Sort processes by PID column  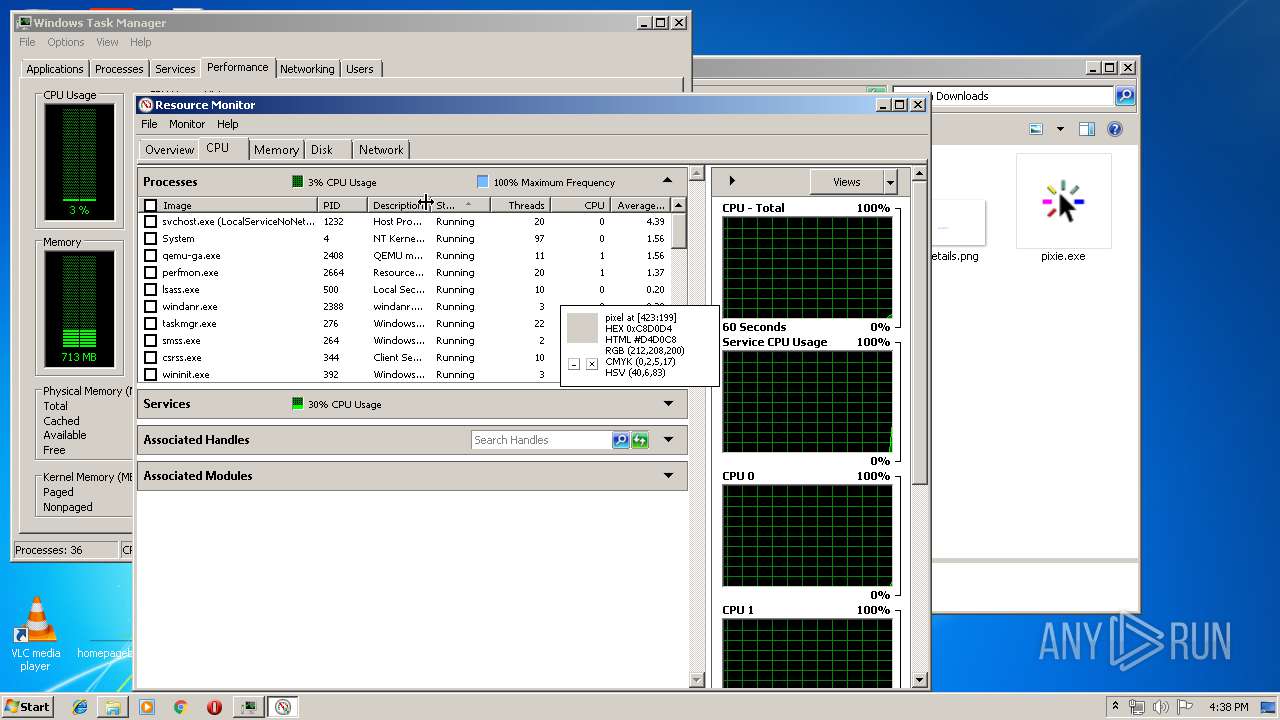point(343,205)
